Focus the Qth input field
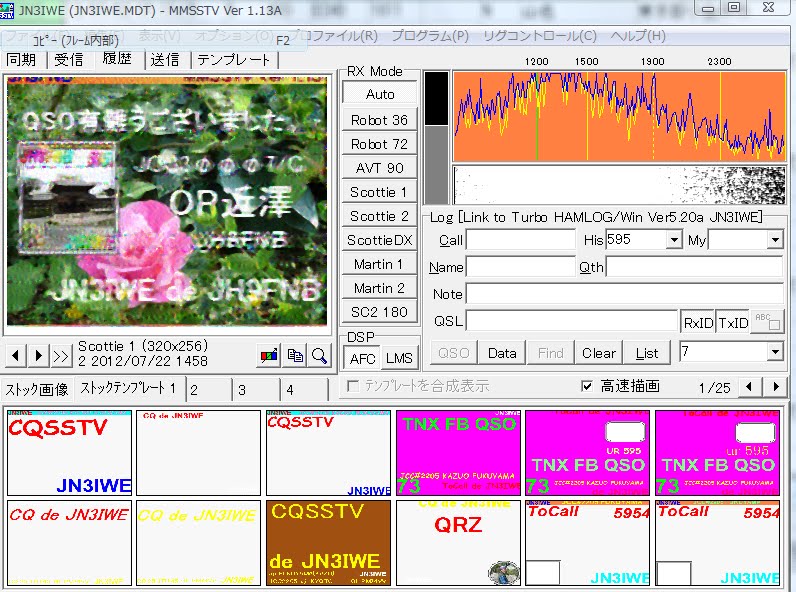The image size is (796, 592). (694, 266)
